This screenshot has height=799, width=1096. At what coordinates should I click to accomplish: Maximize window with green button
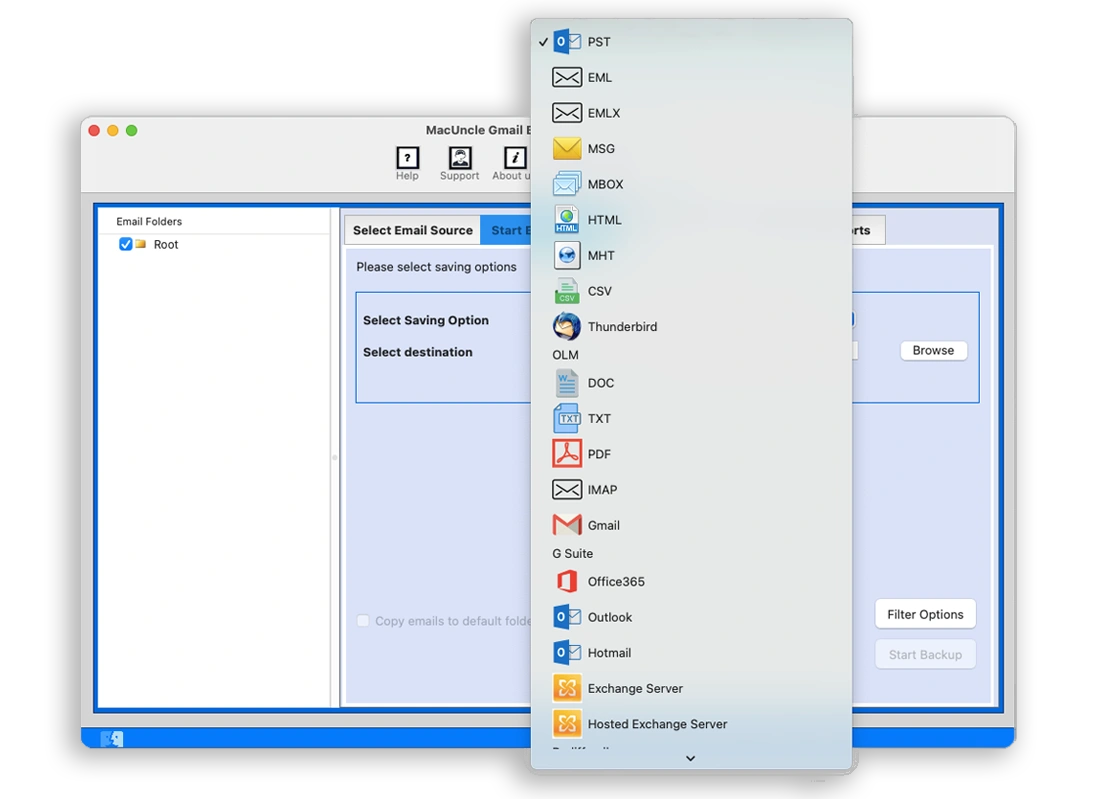pyautogui.click(x=131, y=130)
